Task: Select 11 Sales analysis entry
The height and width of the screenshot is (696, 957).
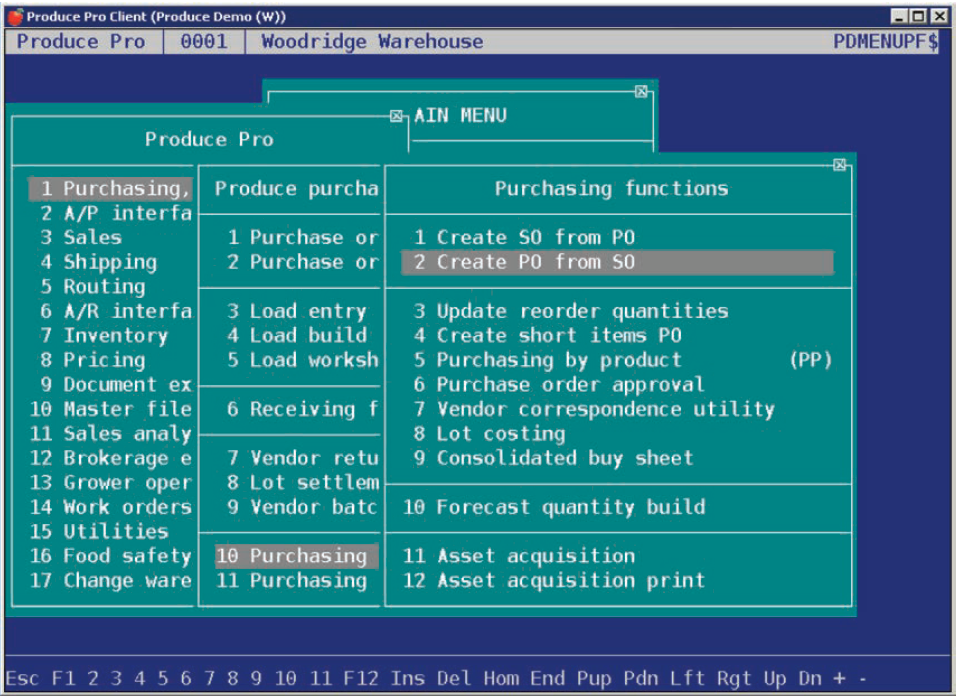Action: (111, 433)
